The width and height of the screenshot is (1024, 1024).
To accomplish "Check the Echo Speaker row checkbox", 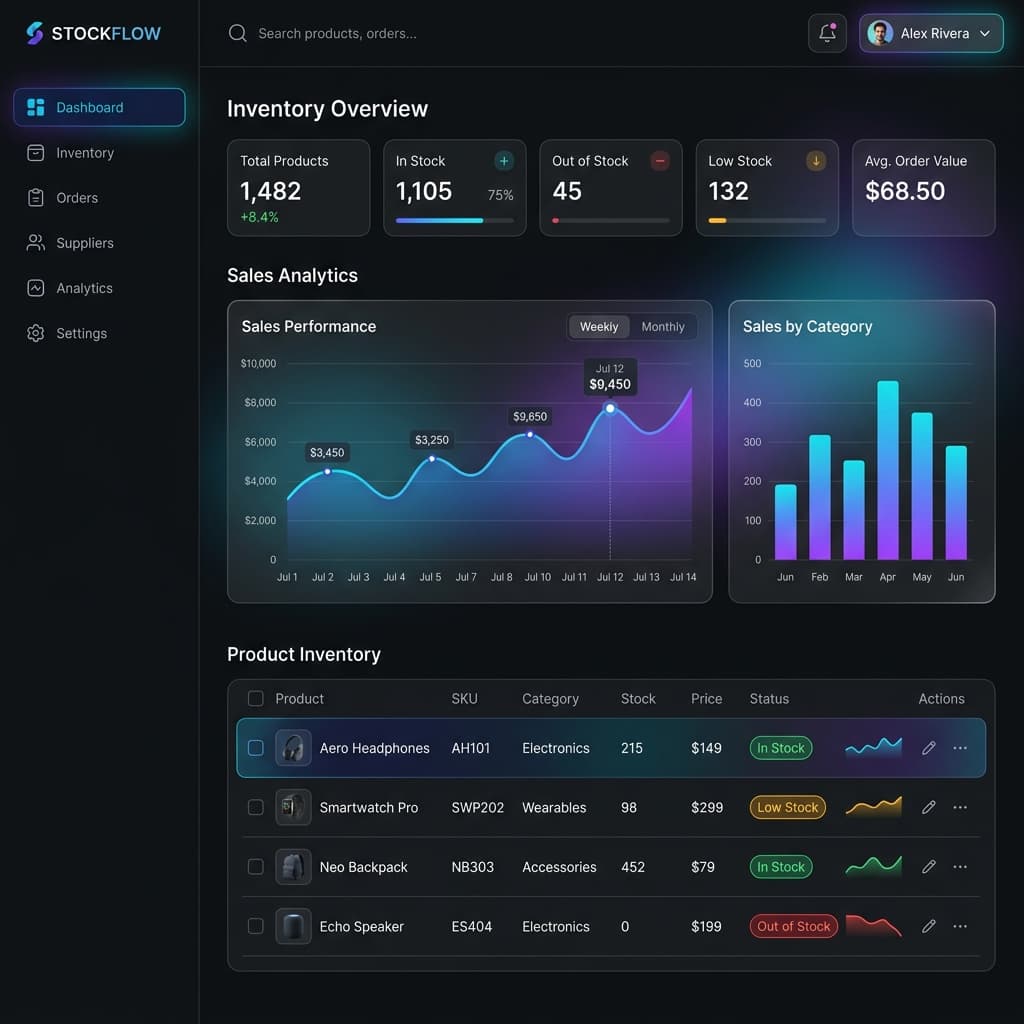I will [255, 926].
